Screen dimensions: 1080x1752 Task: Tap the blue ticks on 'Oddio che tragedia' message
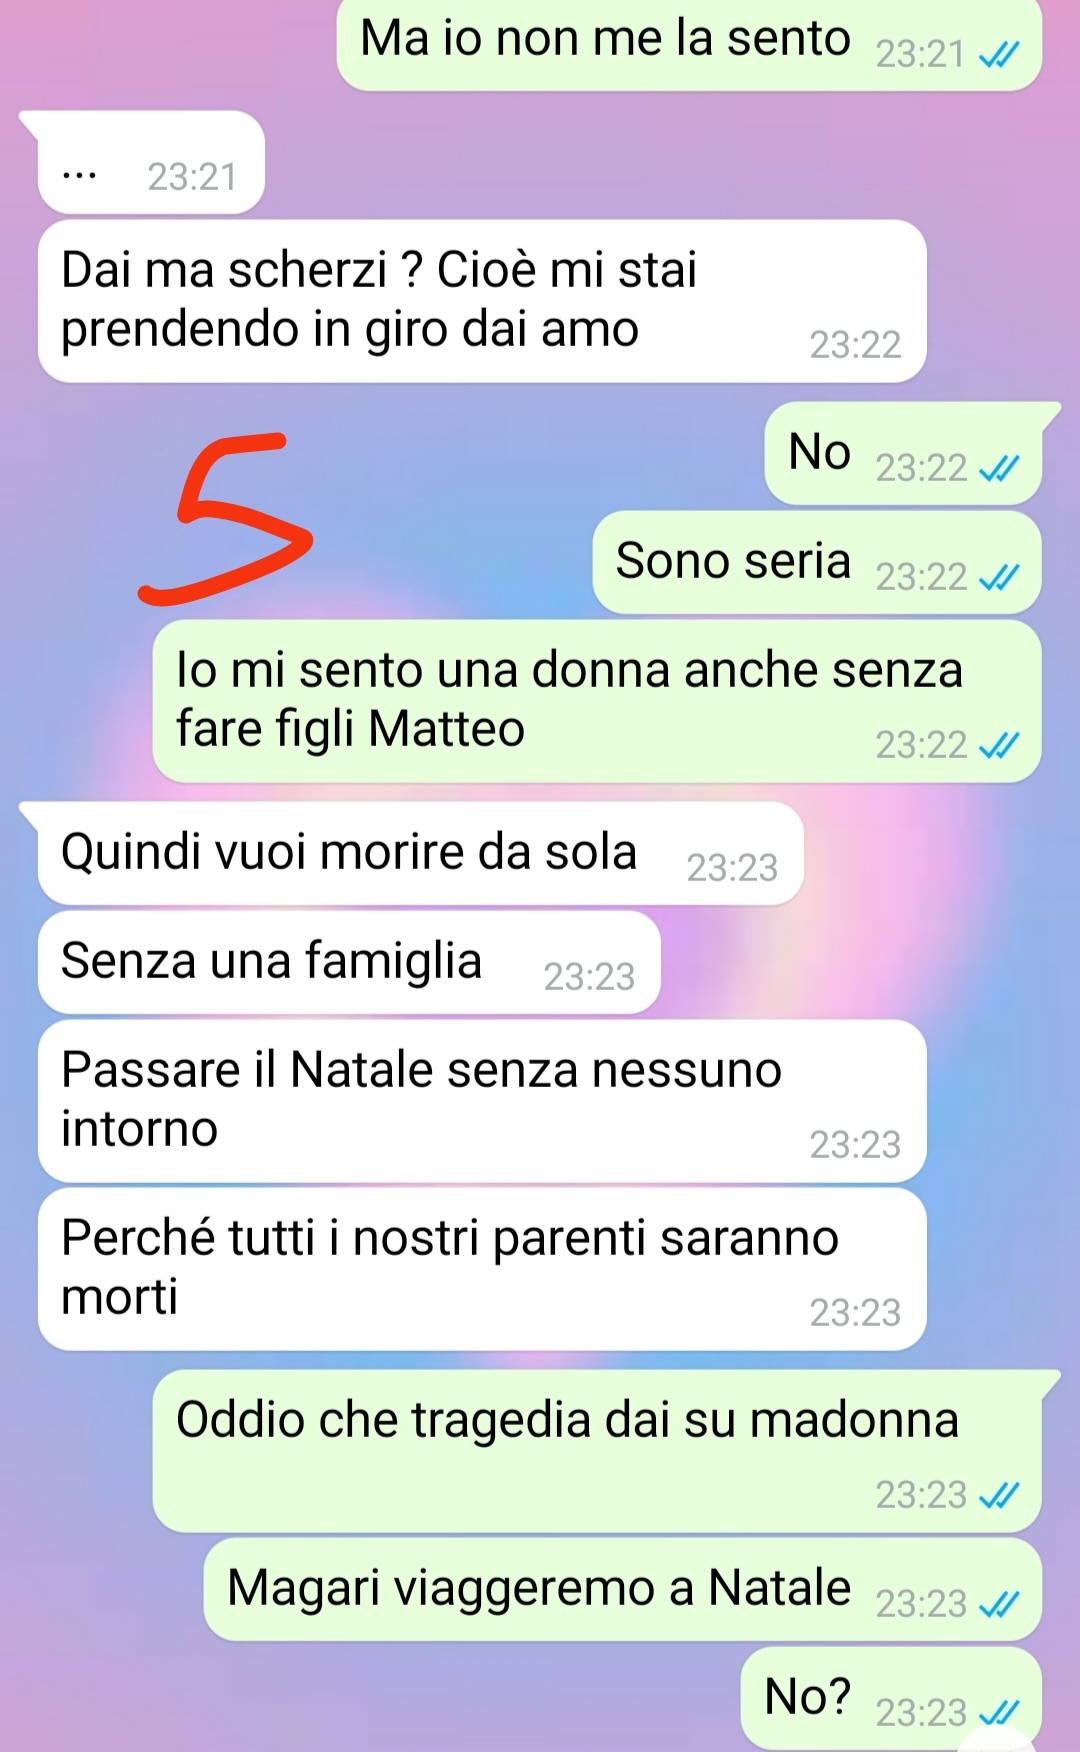point(999,1495)
